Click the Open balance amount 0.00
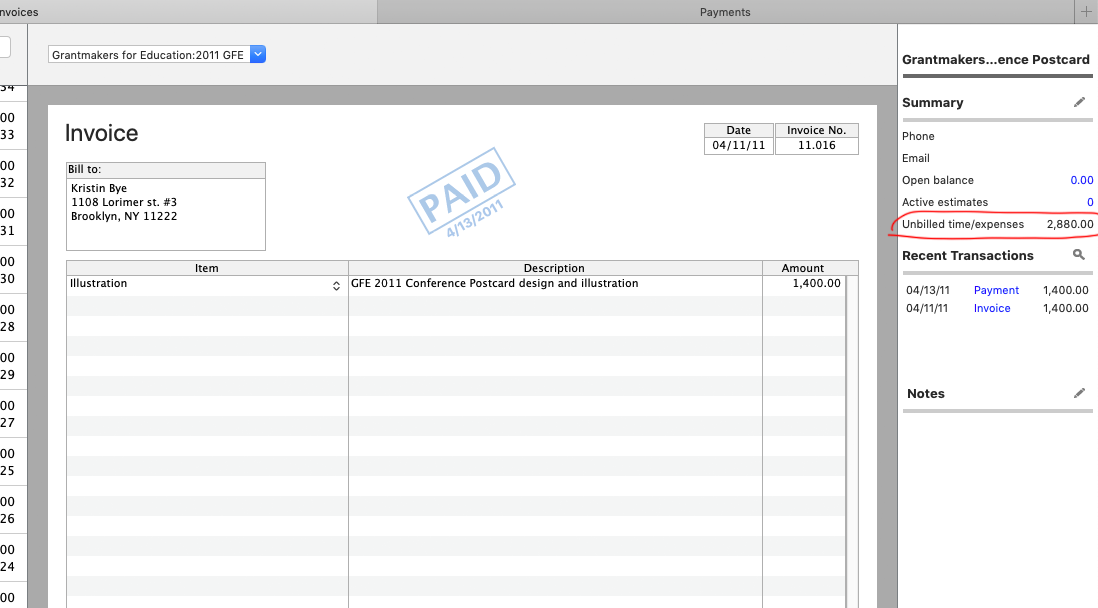The height and width of the screenshot is (608, 1098). tap(1082, 180)
